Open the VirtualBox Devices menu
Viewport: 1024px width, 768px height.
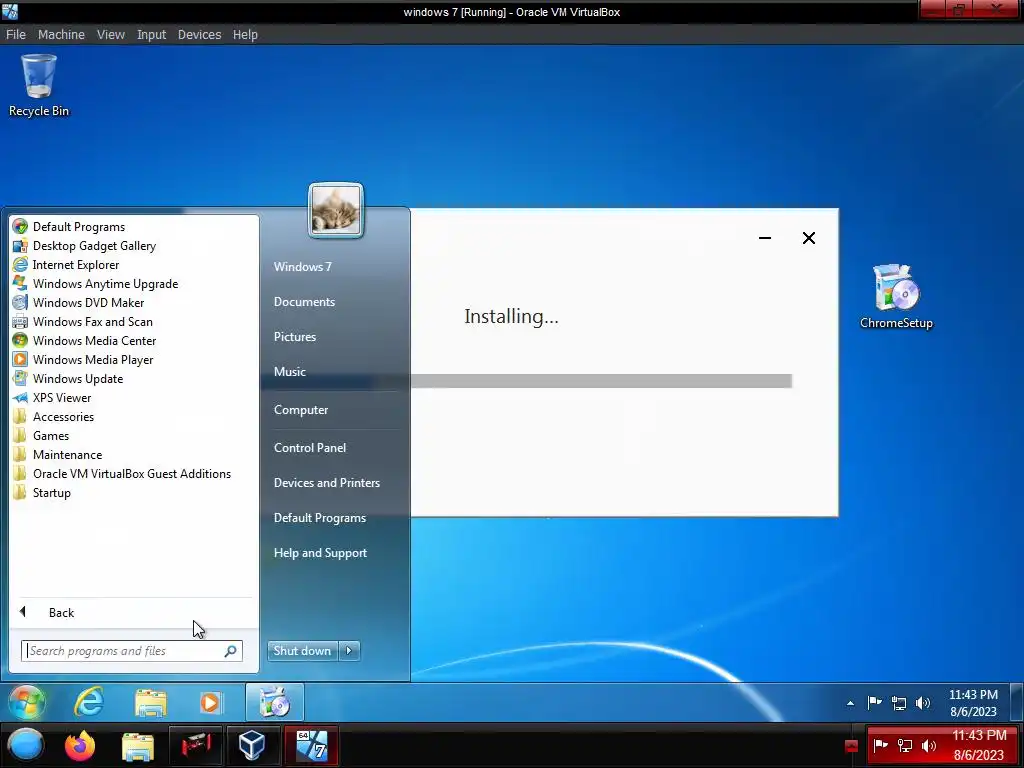(x=199, y=35)
